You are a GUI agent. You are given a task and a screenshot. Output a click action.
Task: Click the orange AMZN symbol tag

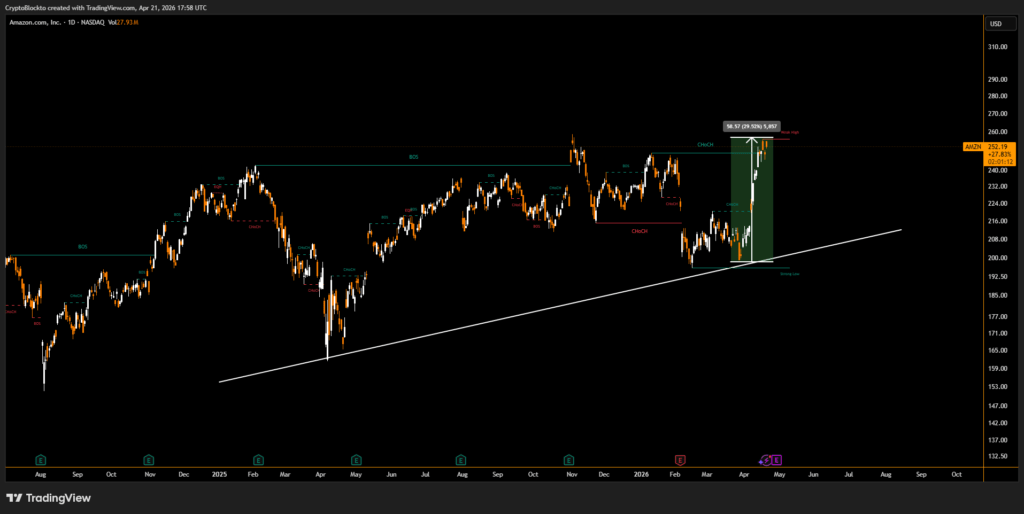click(x=972, y=147)
